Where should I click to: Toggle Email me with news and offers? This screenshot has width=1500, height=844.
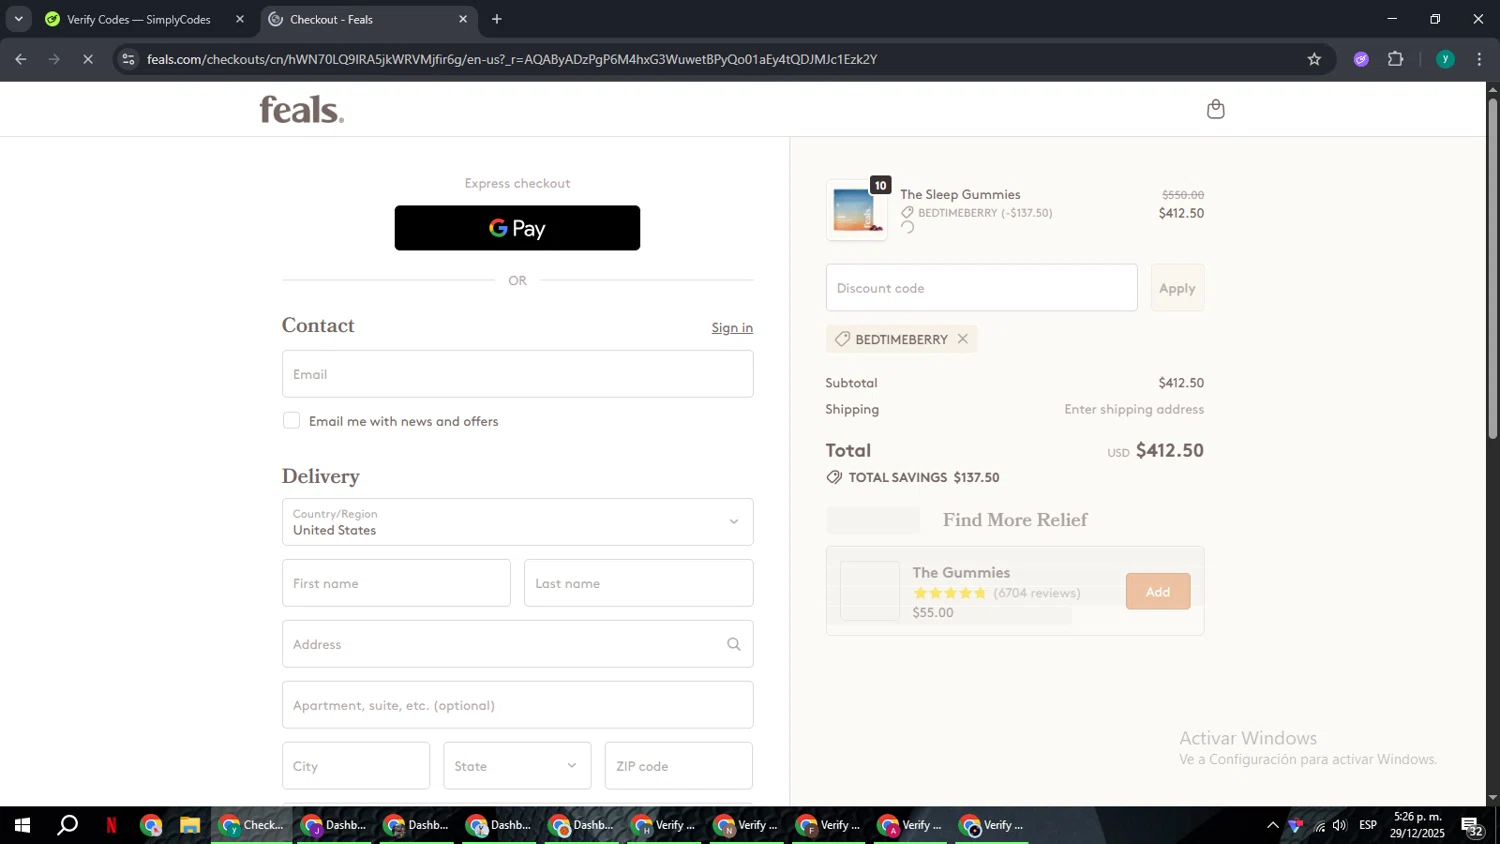click(291, 421)
